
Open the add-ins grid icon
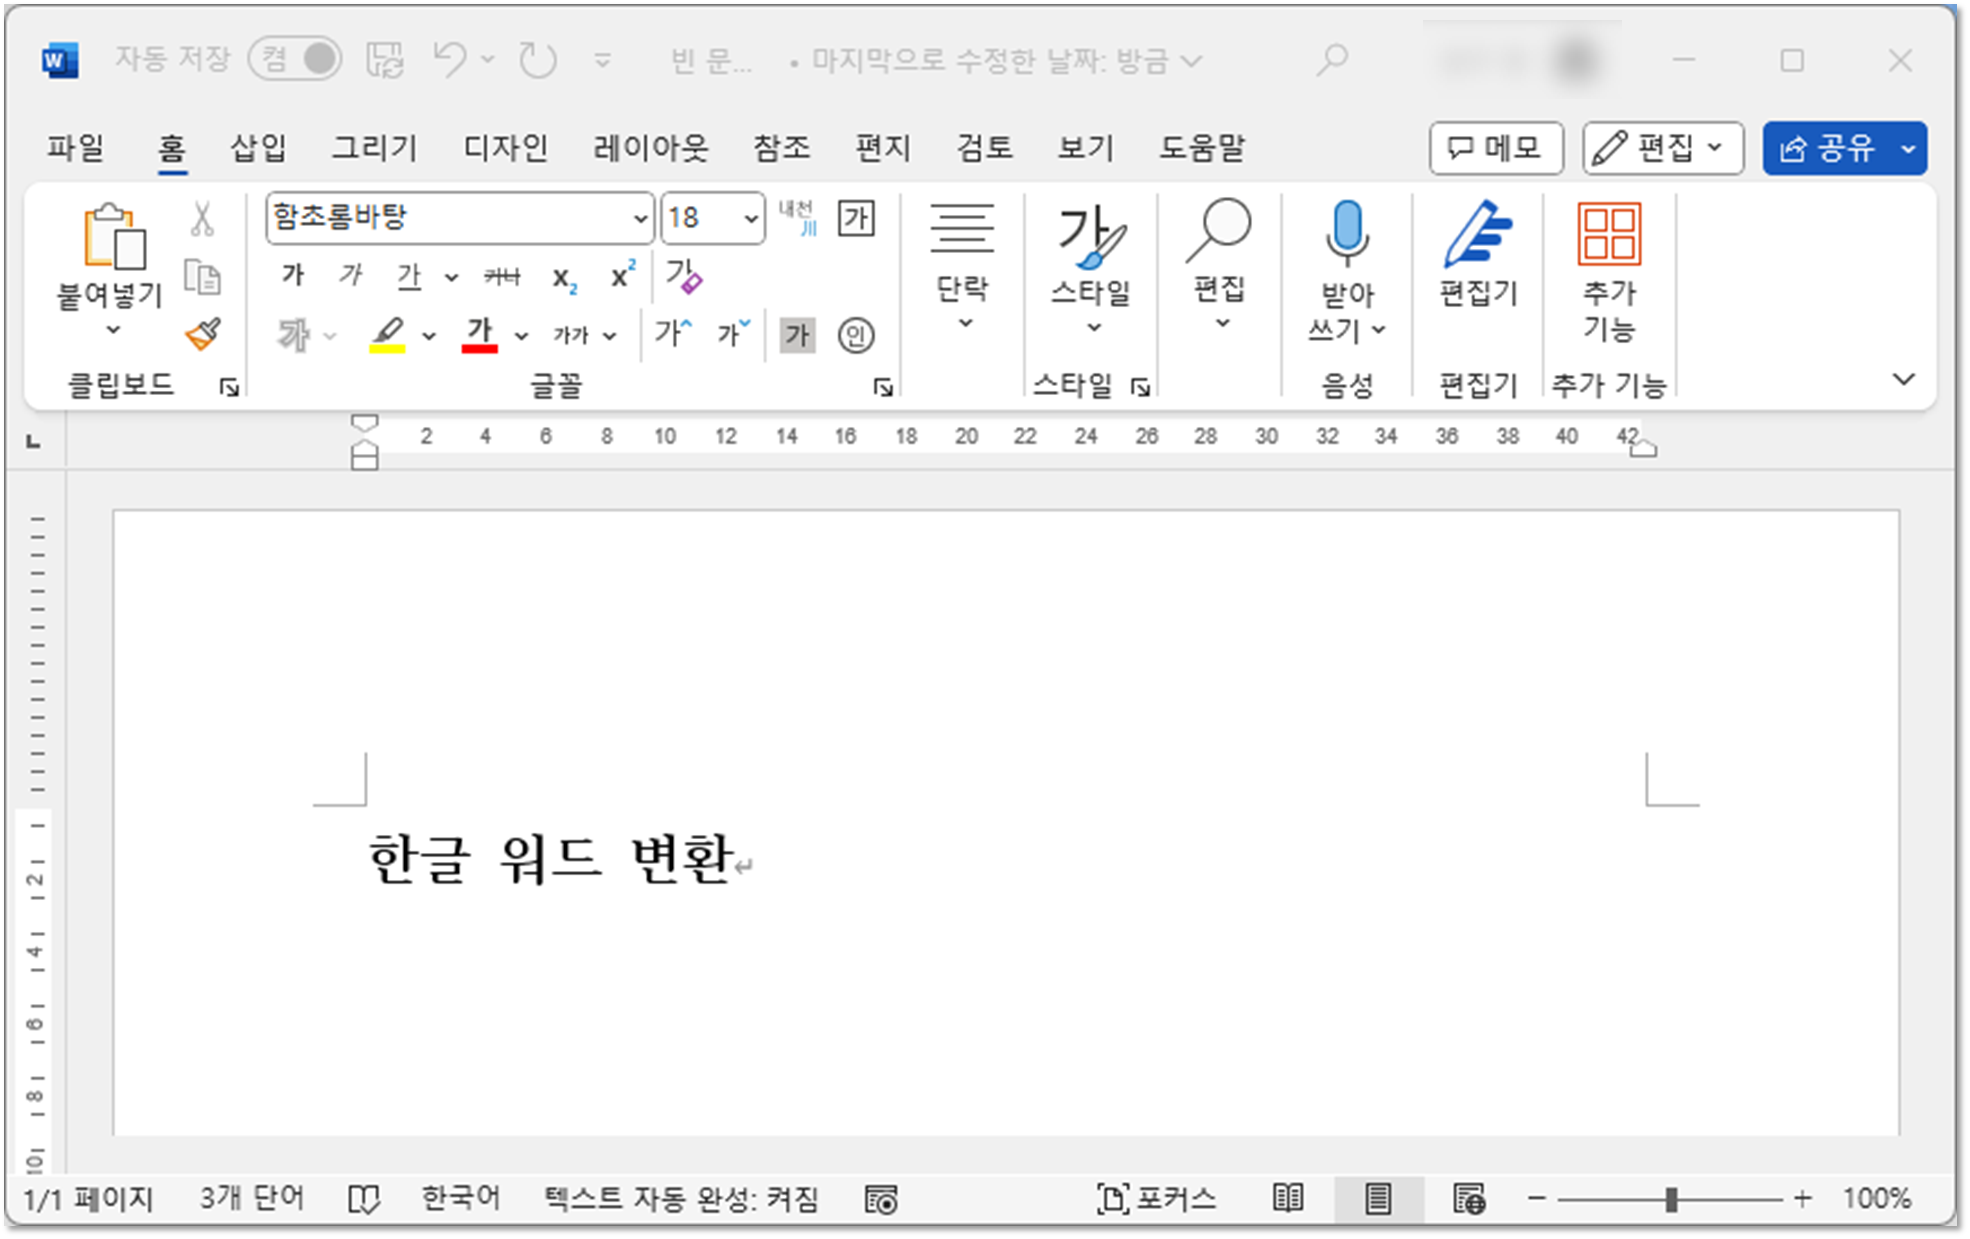click(1608, 235)
